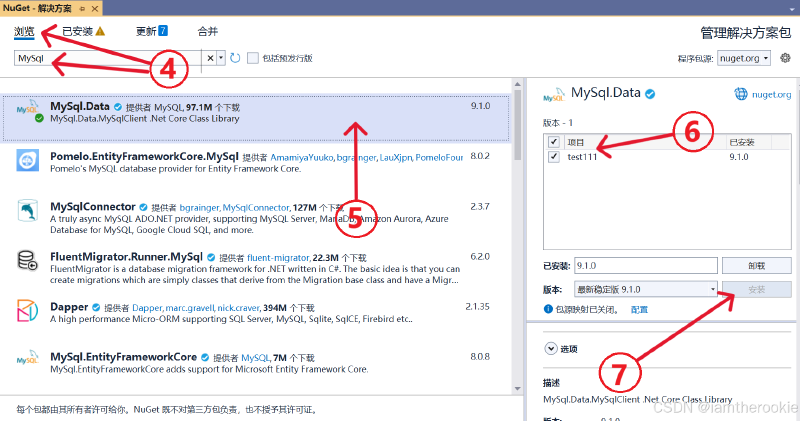Open the nuget.org link in details pane

[x=771, y=94]
